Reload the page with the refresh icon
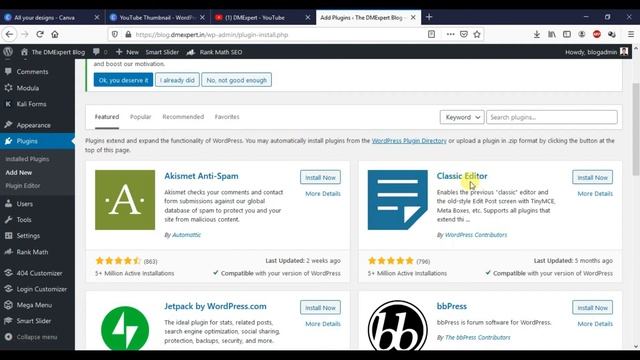 (40, 34)
